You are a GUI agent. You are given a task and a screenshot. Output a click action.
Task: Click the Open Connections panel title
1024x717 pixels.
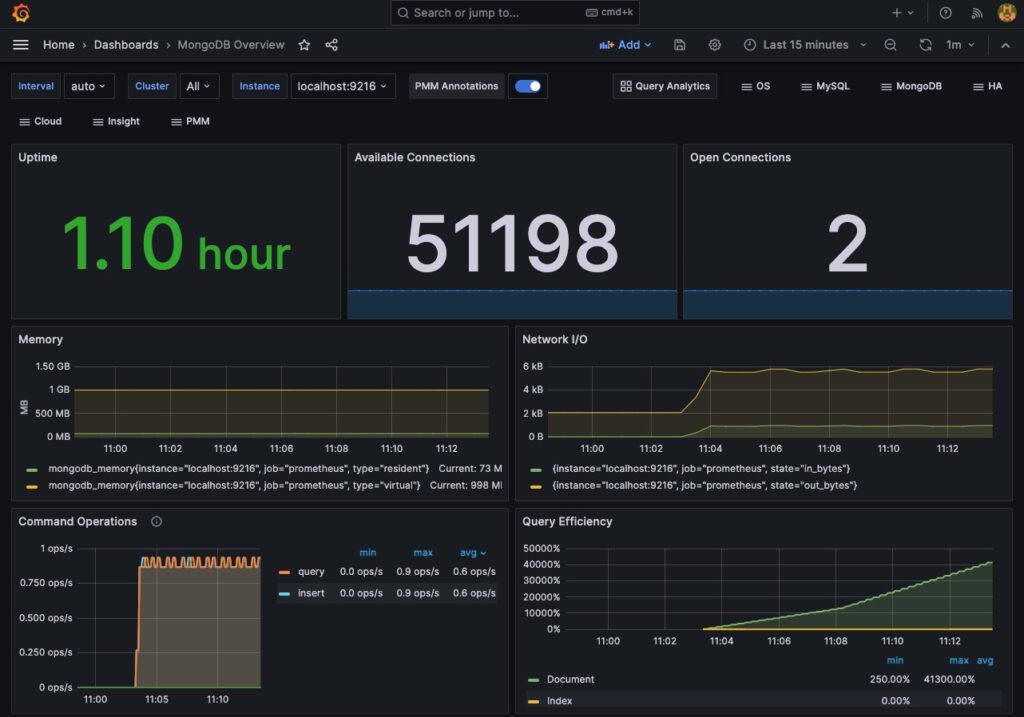741,157
